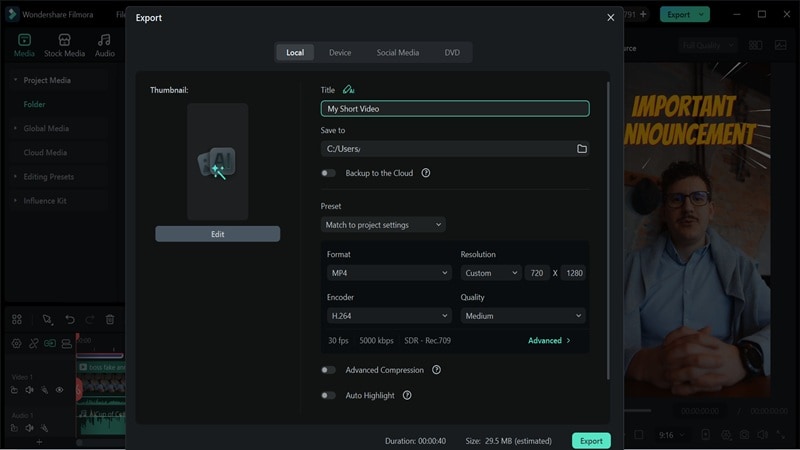Click the resolution width field 720

[x=537, y=273]
